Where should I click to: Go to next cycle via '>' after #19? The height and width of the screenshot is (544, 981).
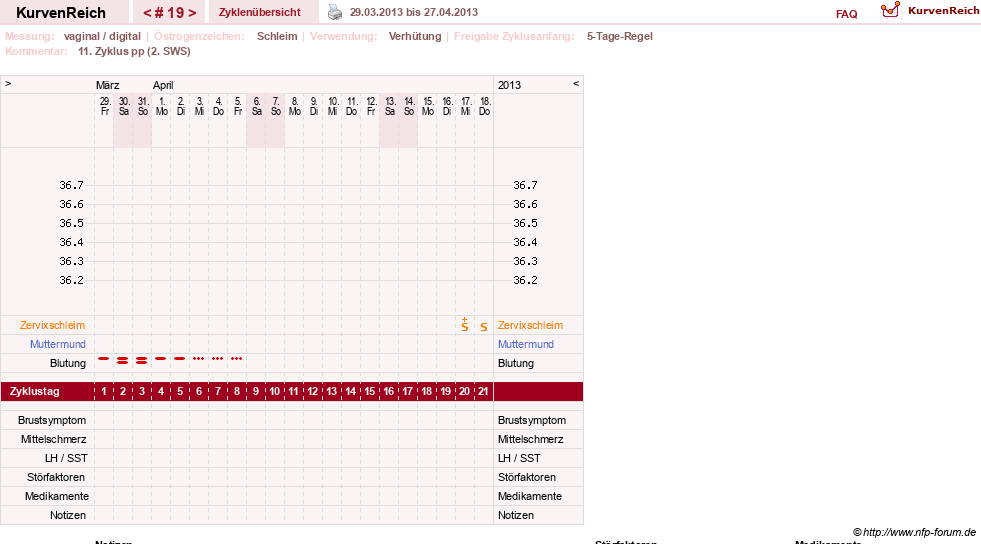pos(192,13)
